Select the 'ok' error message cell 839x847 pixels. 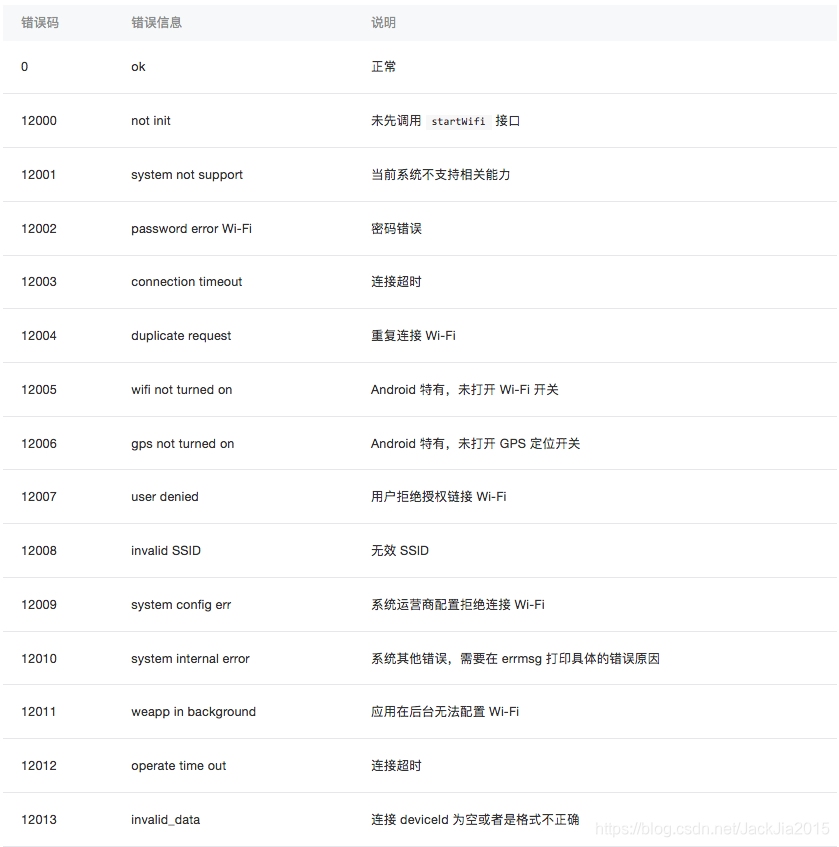138,67
